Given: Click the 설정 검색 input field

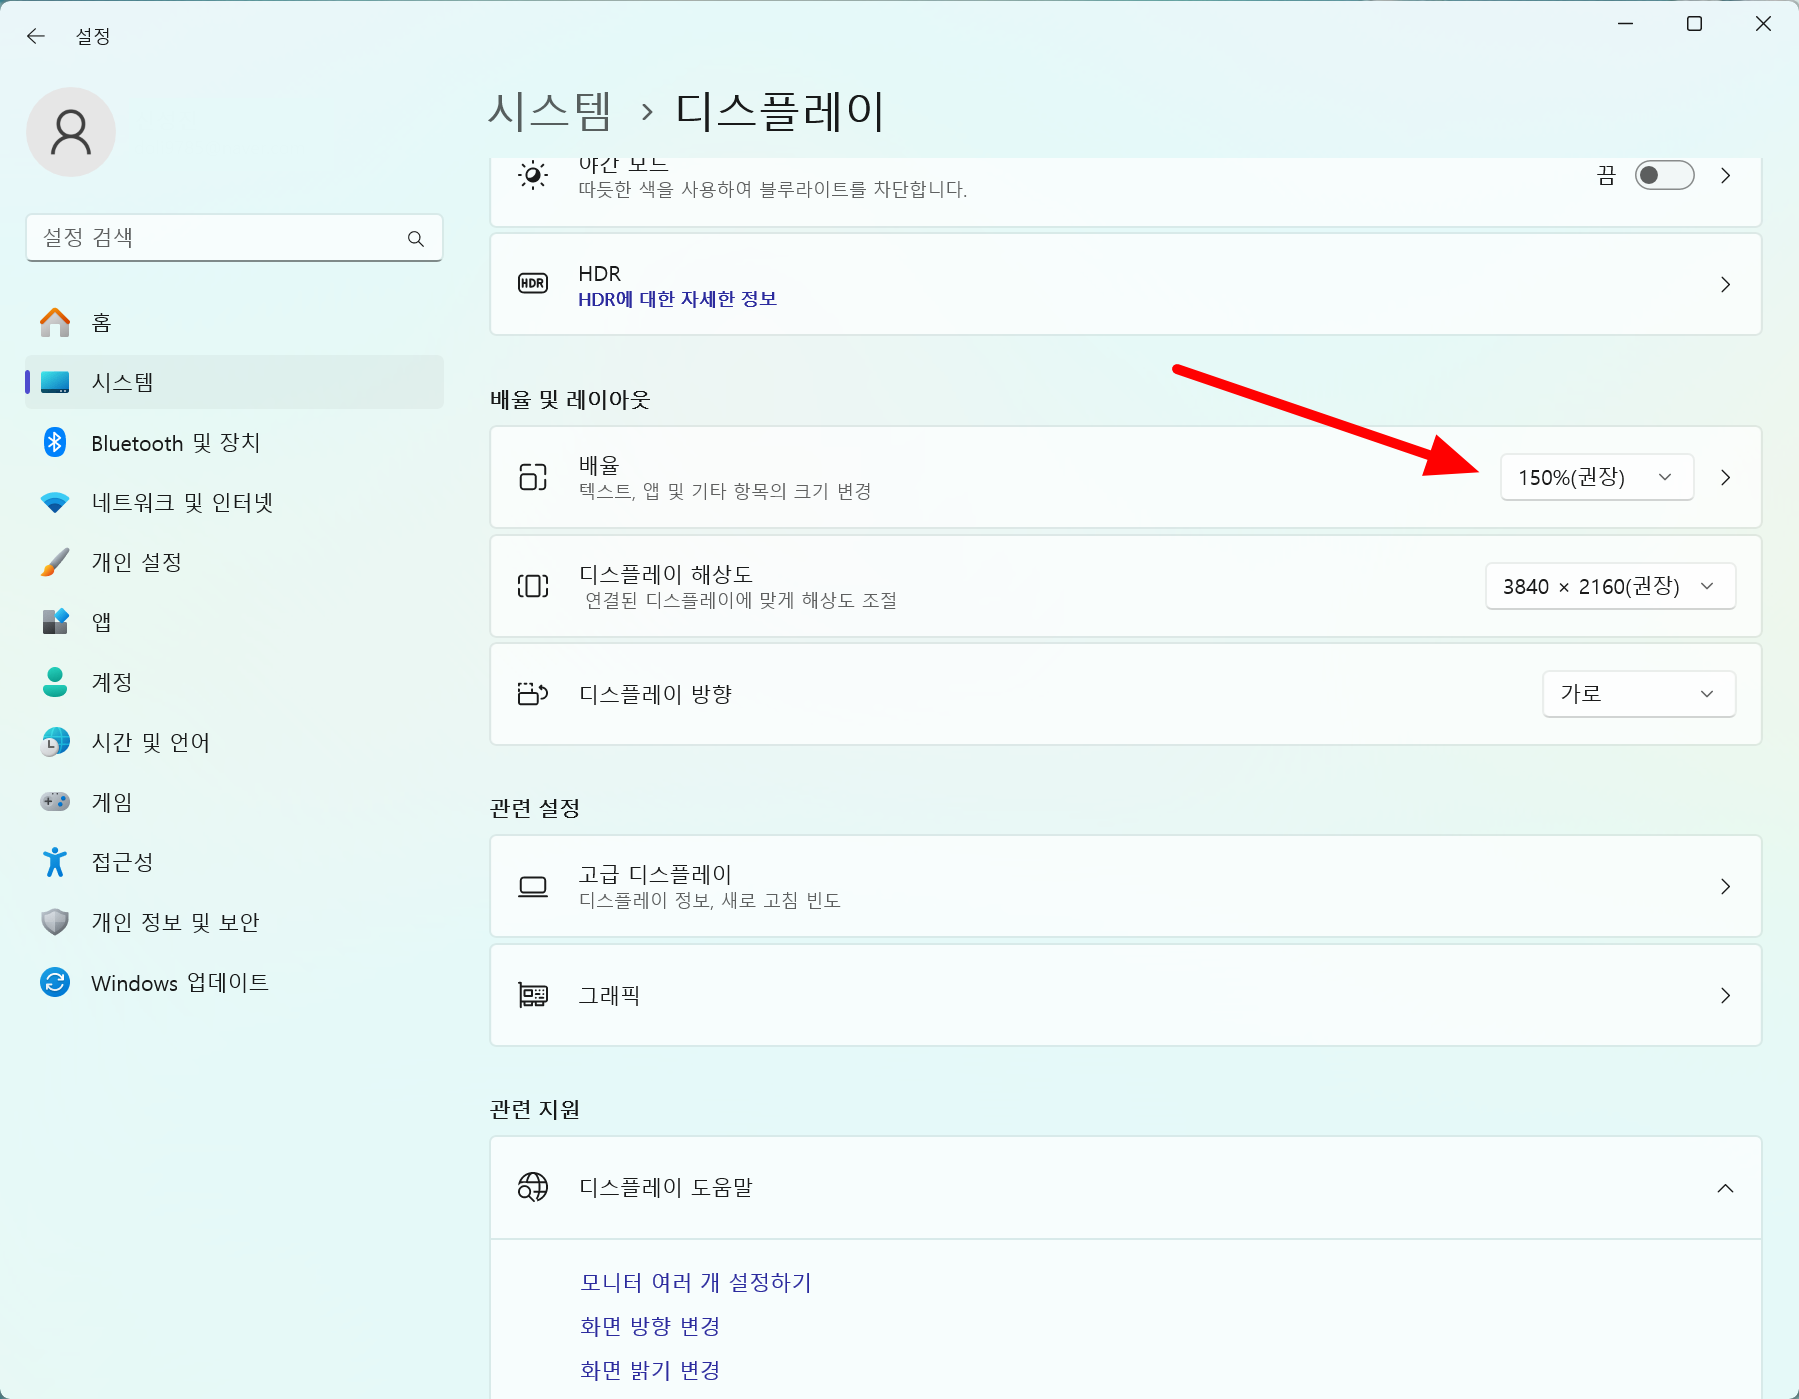Looking at the screenshot, I should tap(234, 238).
